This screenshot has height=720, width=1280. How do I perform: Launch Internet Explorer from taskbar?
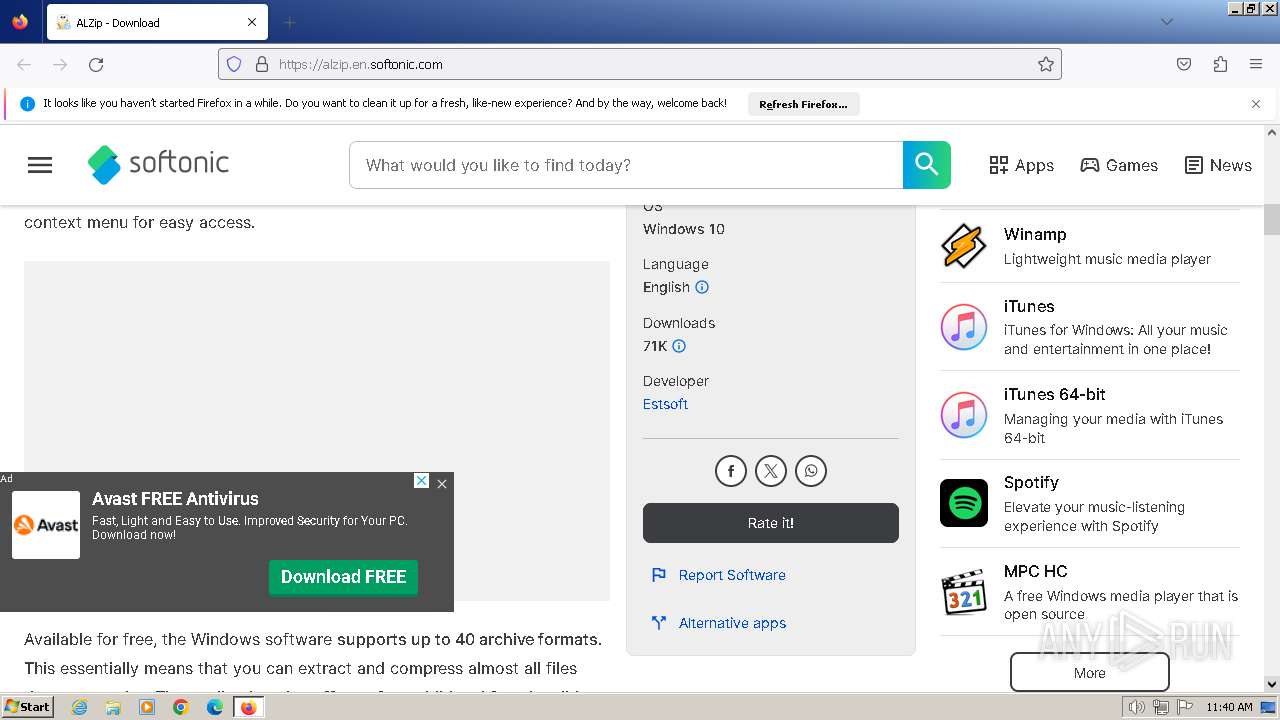(x=80, y=707)
